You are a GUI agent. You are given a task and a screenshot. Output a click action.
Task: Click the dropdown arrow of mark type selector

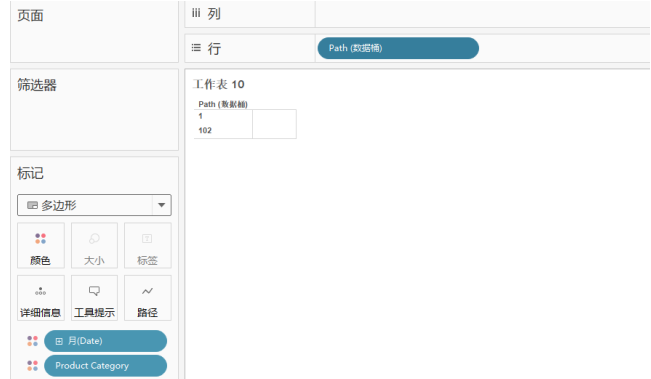click(x=162, y=205)
